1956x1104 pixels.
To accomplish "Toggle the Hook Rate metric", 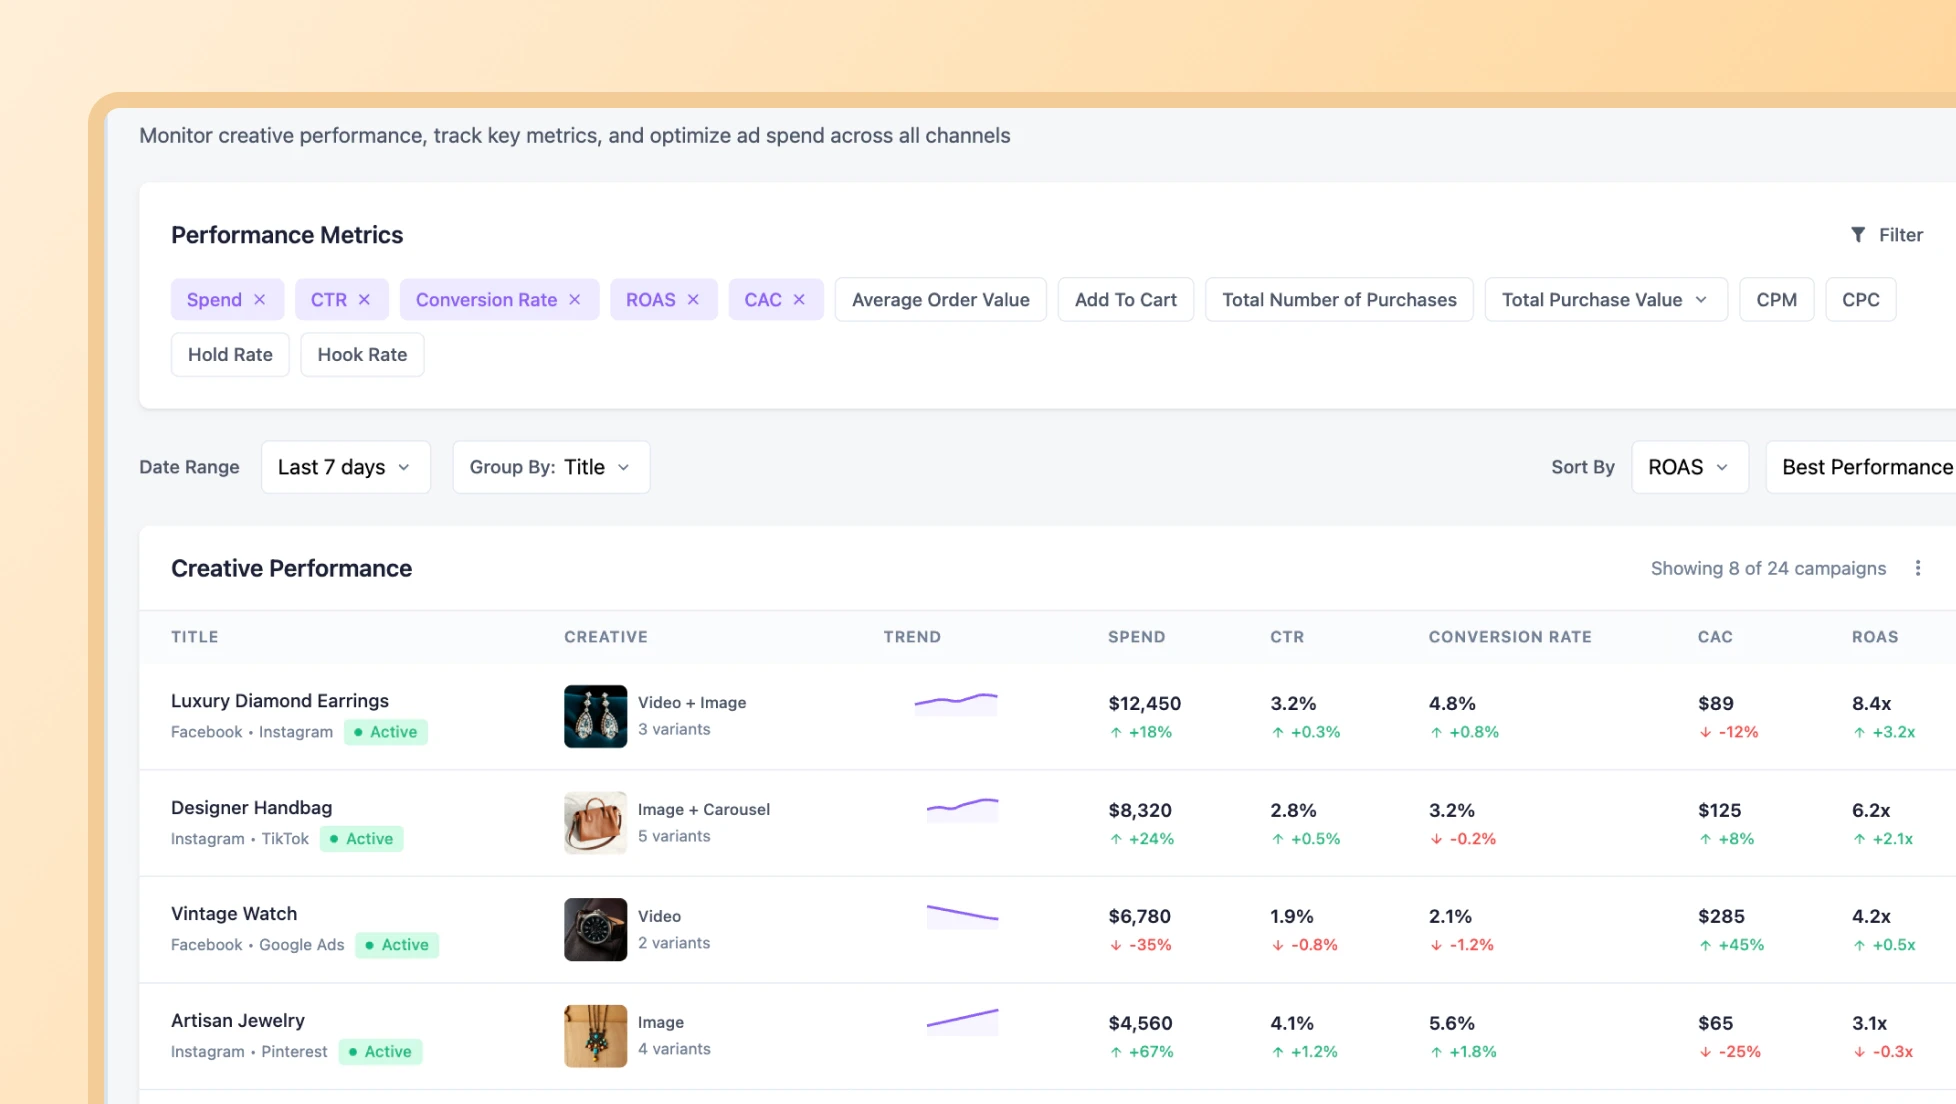I will (362, 355).
